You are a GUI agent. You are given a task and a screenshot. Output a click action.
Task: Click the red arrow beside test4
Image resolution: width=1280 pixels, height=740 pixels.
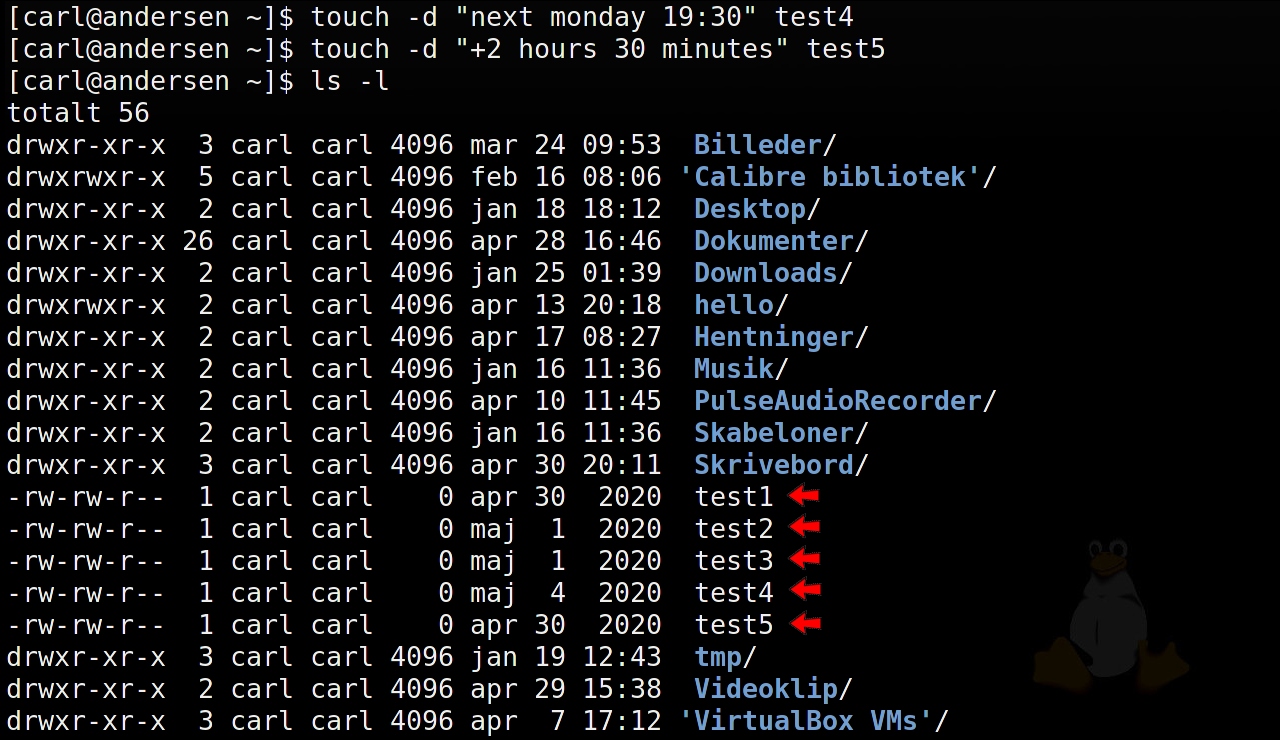click(804, 592)
